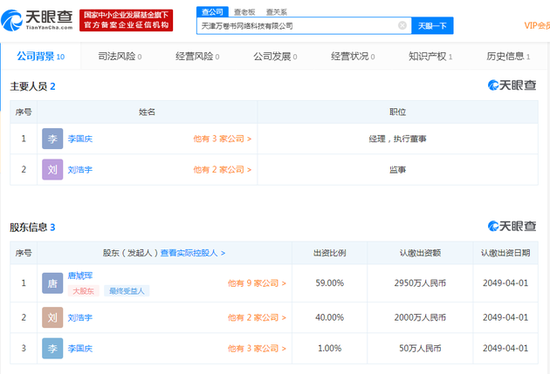Select the 查关系 search mode tab
The height and width of the screenshot is (374, 550).
click(276, 12)
